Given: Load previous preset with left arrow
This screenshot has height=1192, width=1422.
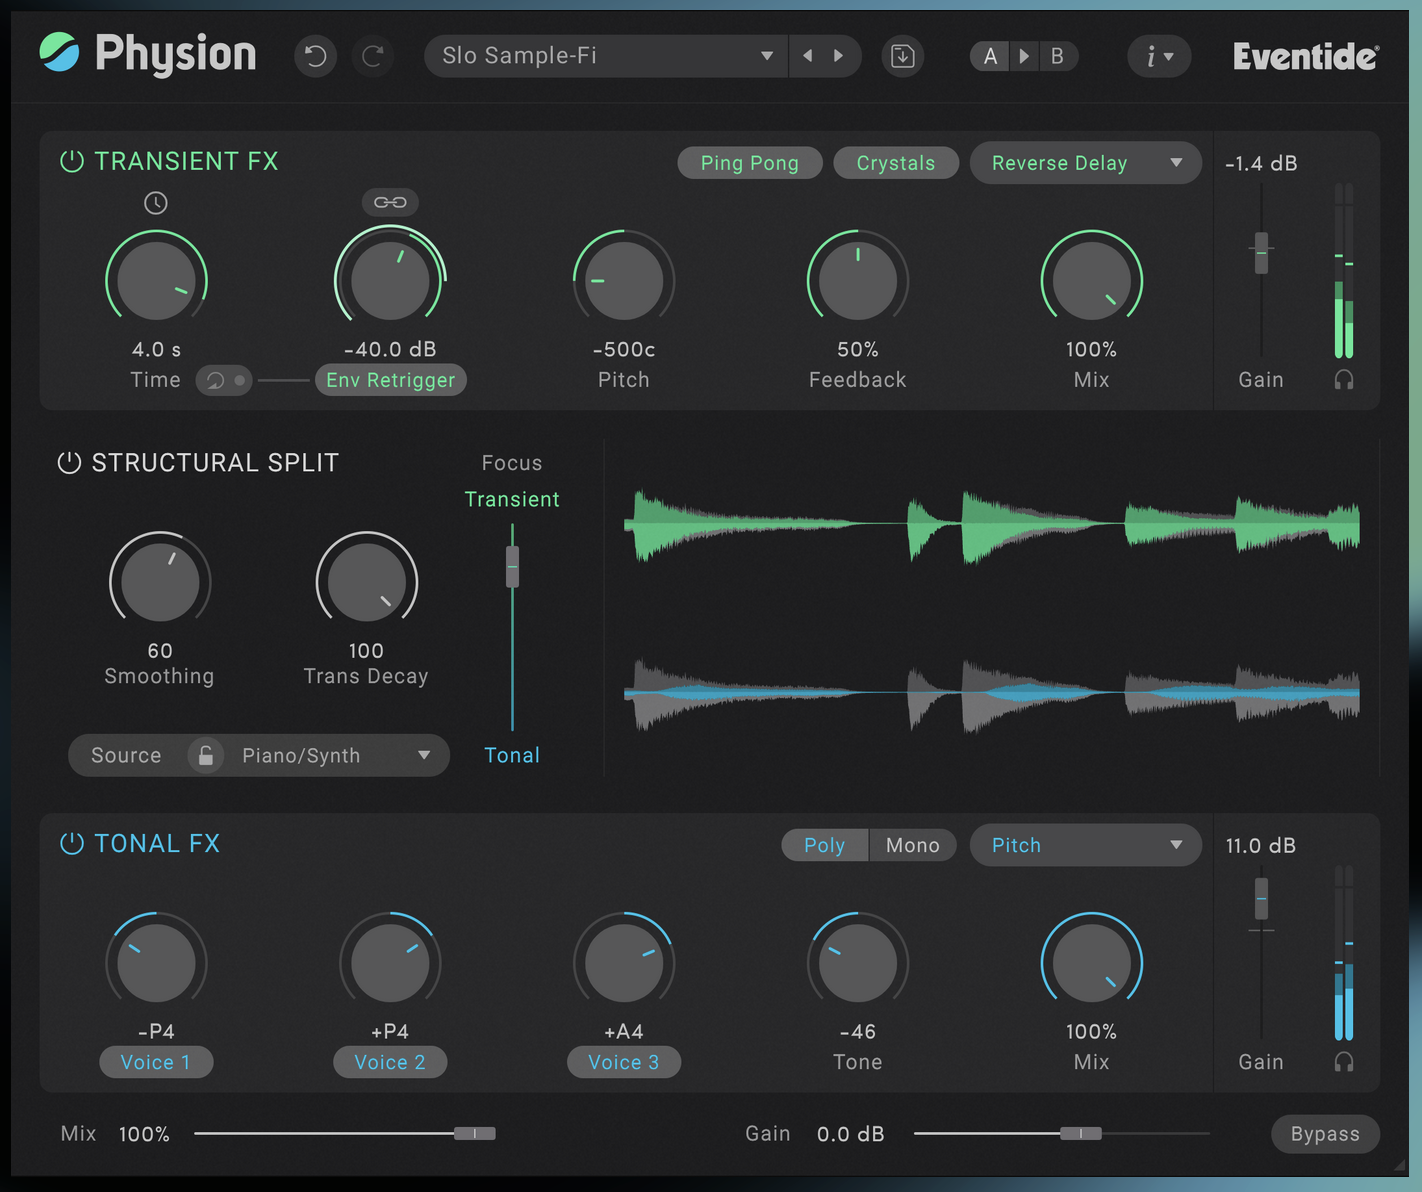Looking at the screenshot, I should tap(807, 56).
